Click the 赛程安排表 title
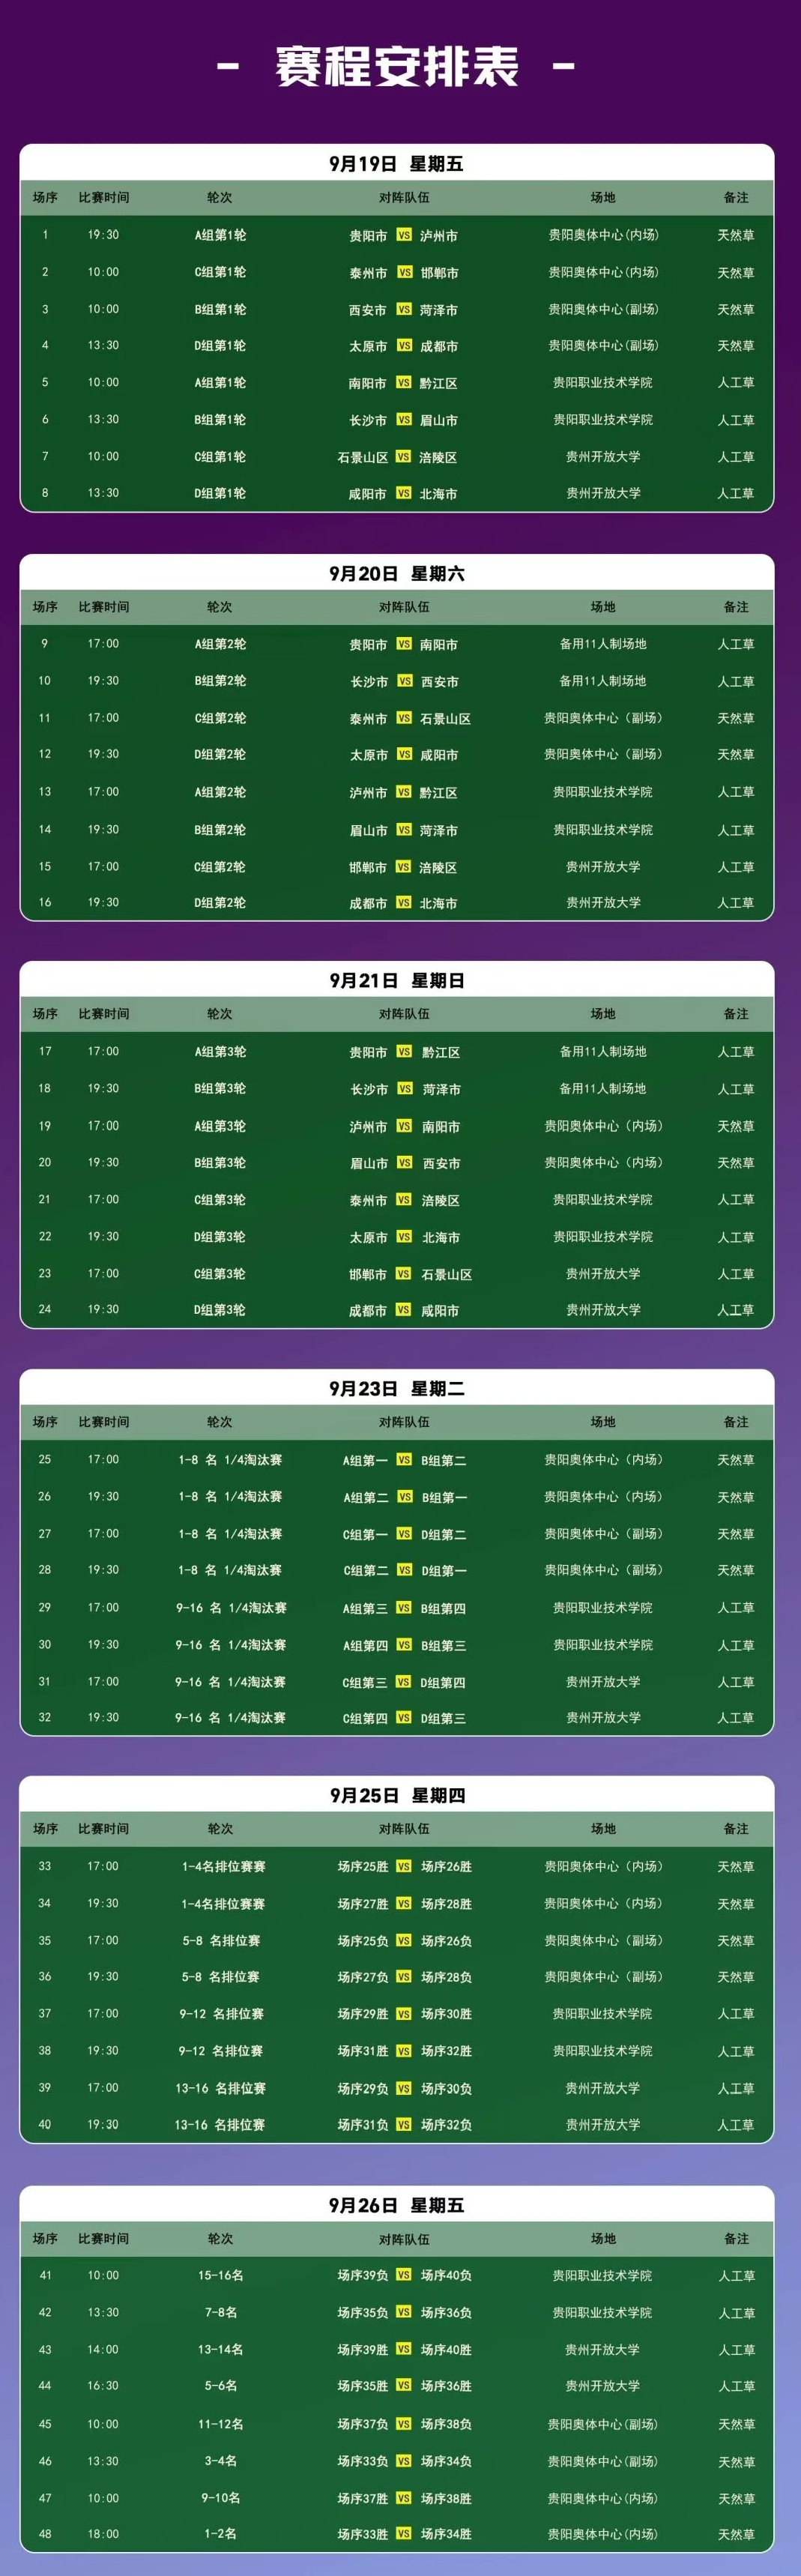 (x=397, y=67)
